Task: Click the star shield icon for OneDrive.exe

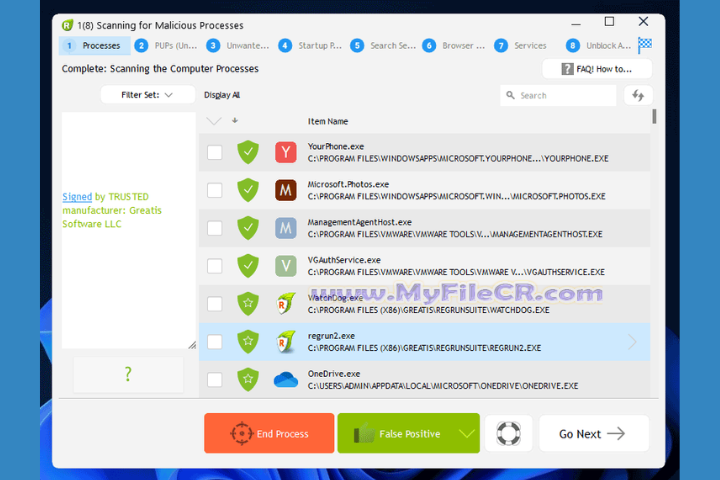Action: [248, 379]
